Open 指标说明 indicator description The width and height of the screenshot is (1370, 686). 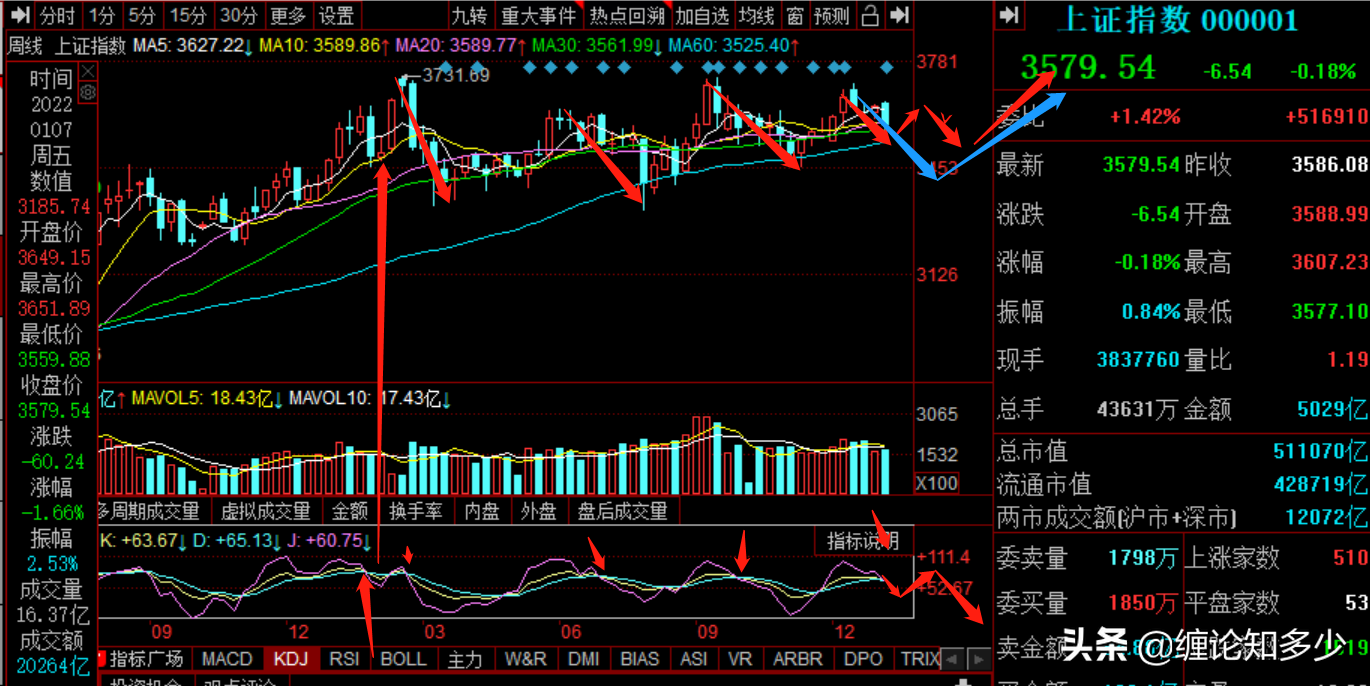click(x=864, y=541)
